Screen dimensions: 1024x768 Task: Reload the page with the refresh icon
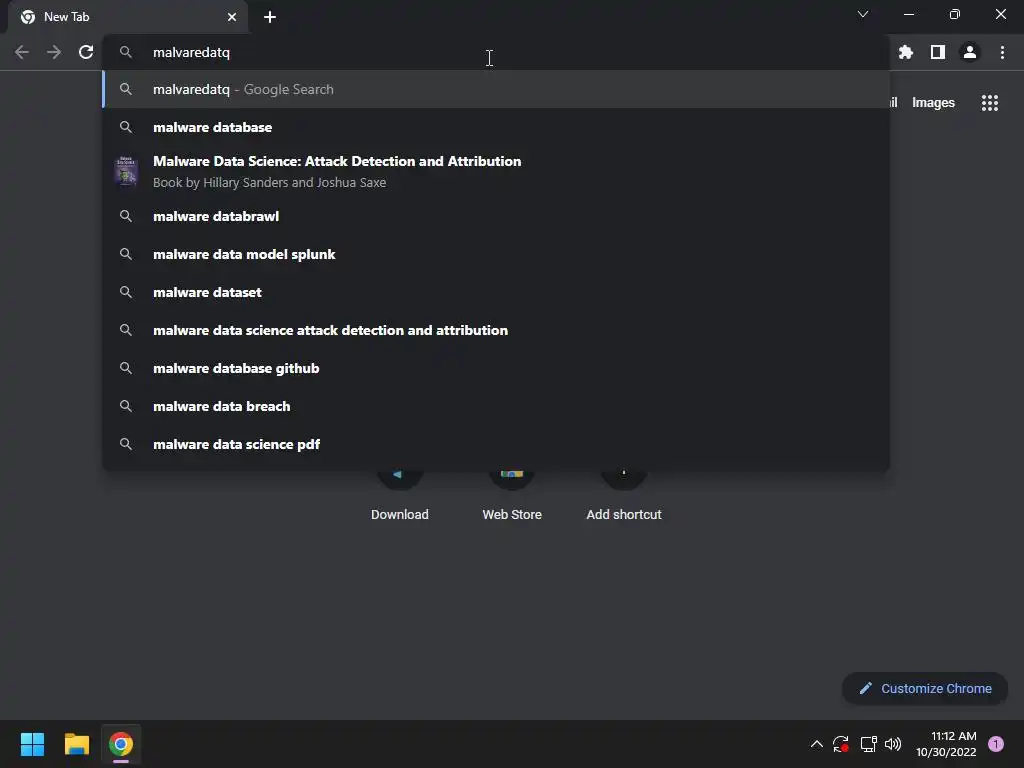pyautogui.click(x=86, y=52)
